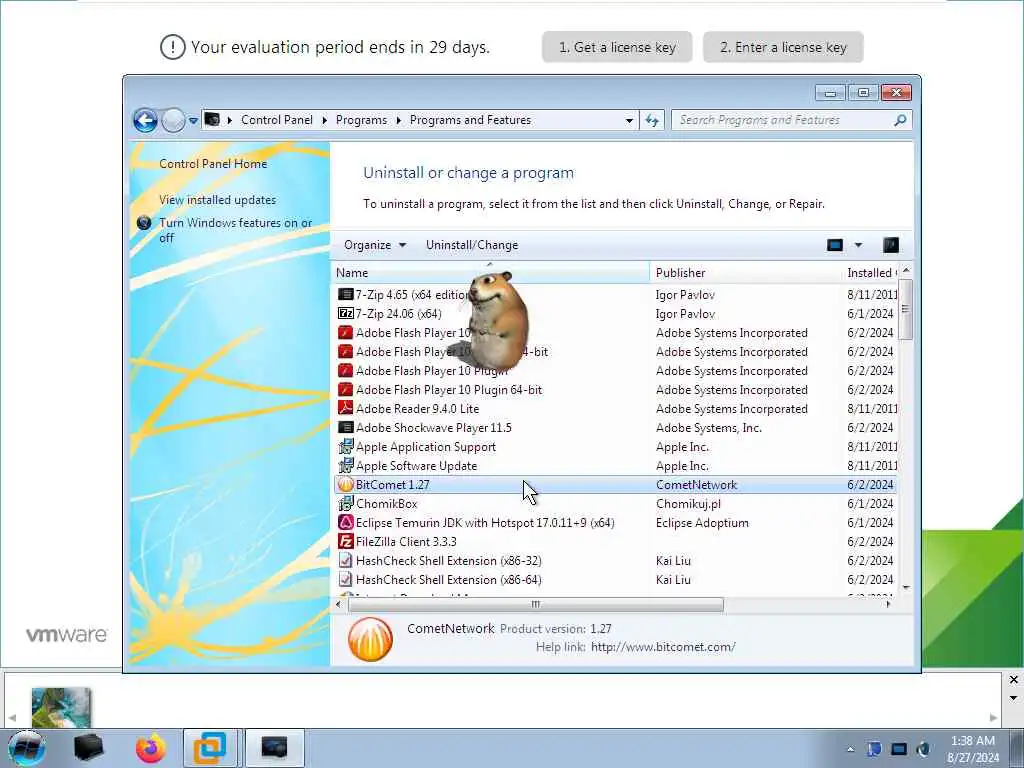This screenshot has width=1024, height=768.
Task: Click the ChomikBox program icon
Action: (x=345, y=504)
